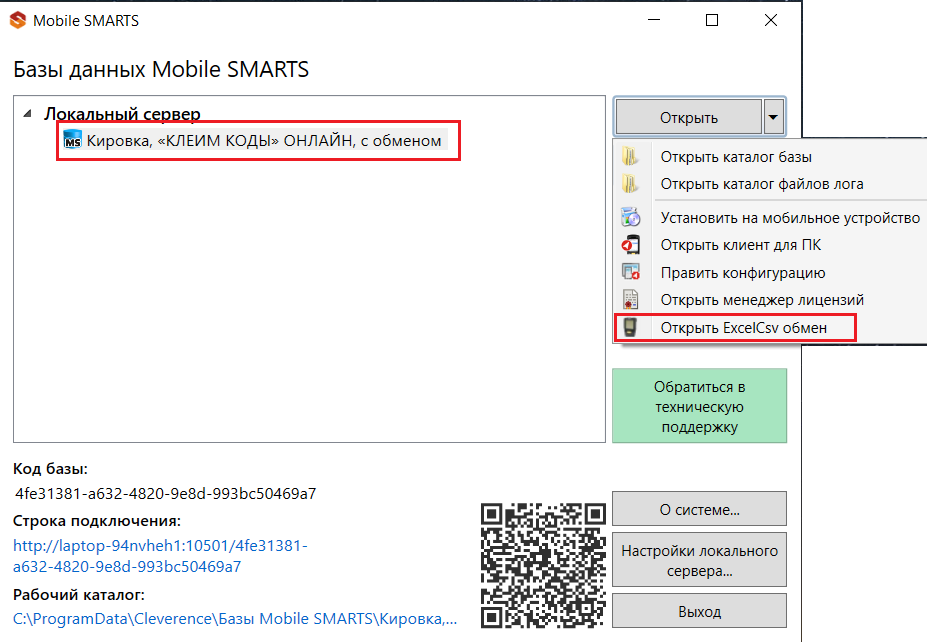Click the Базы данных Mobile SMARTS heading
This screenshot has height=642, width=927.
pos(161,69)
